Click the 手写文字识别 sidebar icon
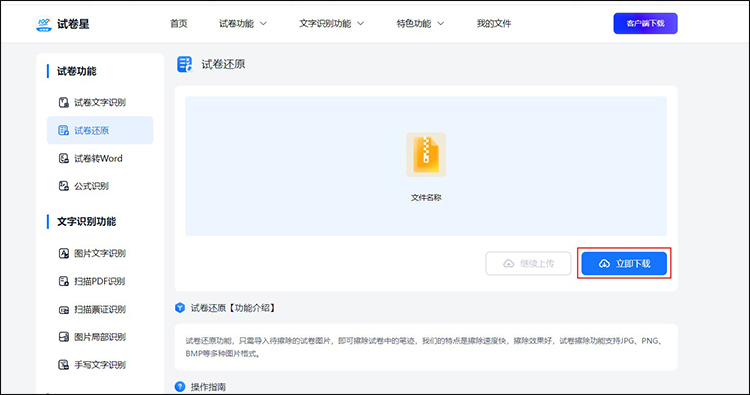 click(64, 365)
